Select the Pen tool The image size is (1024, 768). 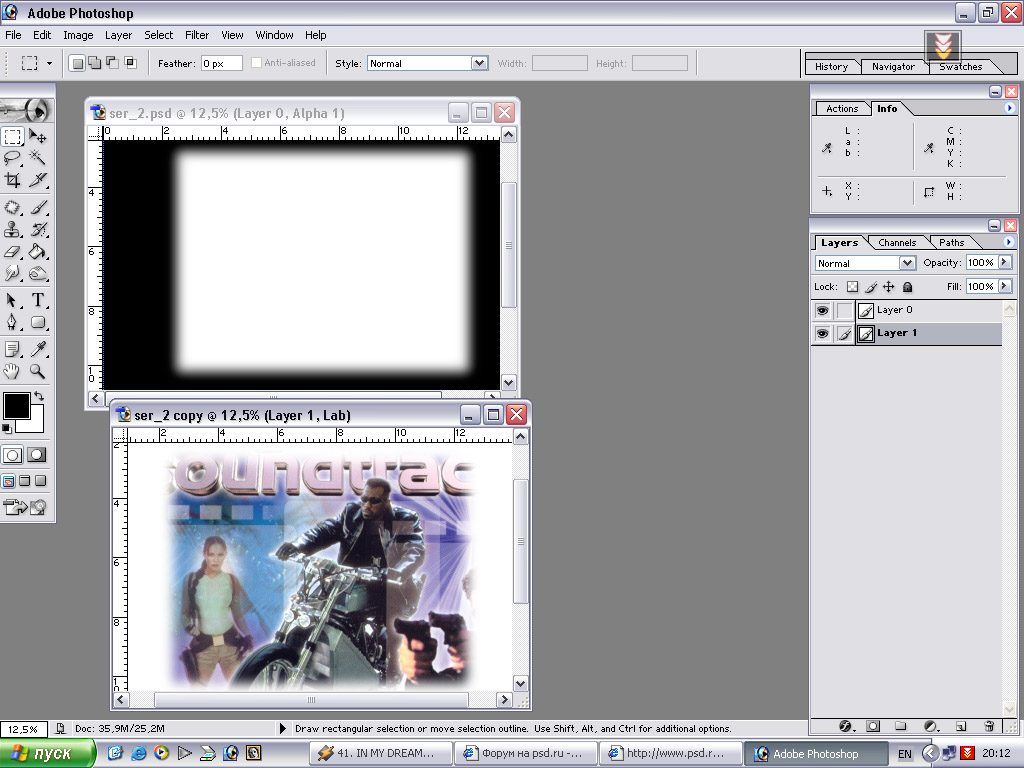coord(12,322)
